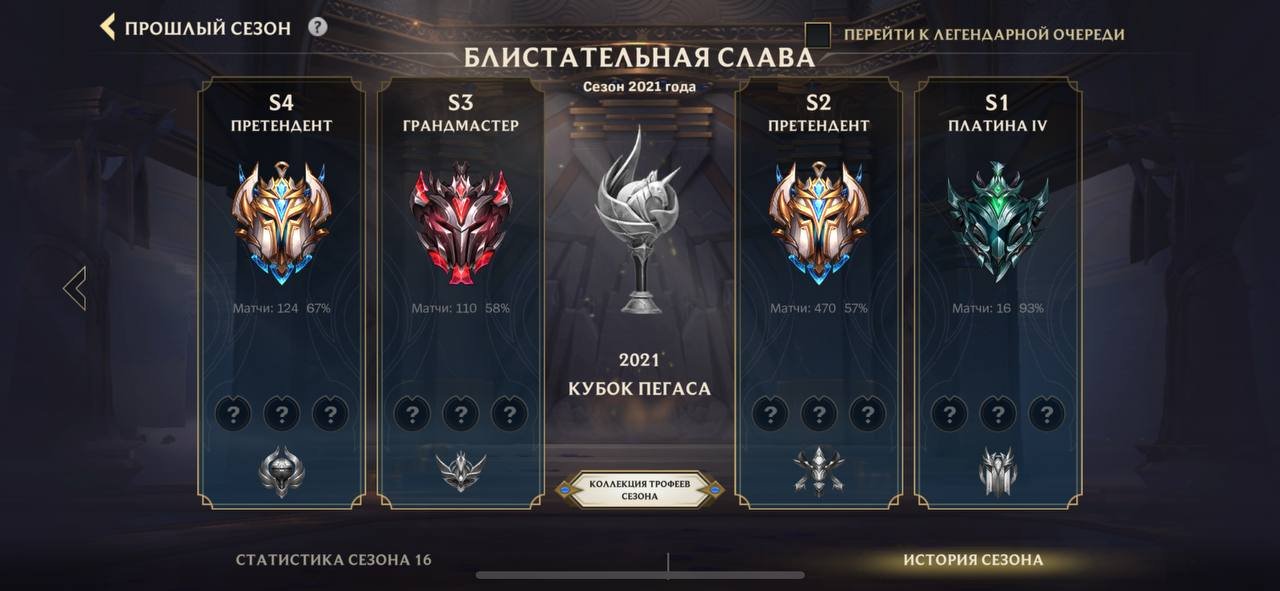This screenshot has width=1280, height=591.
Task: Click the question mark help icon
Action: (318, 27)
